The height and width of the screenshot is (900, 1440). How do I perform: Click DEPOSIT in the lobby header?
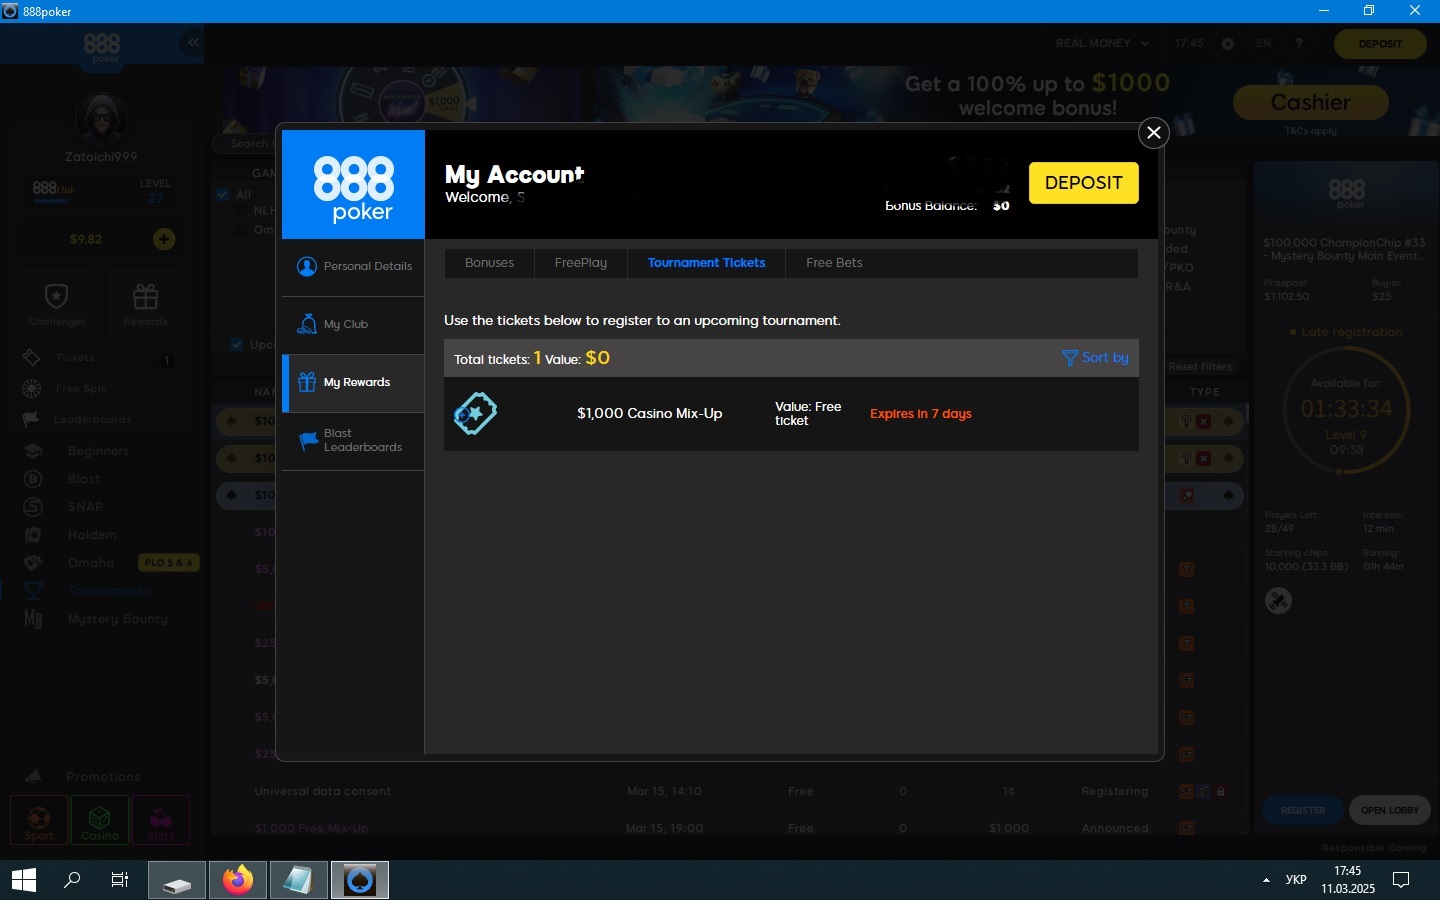click(x=1380, y=44)
